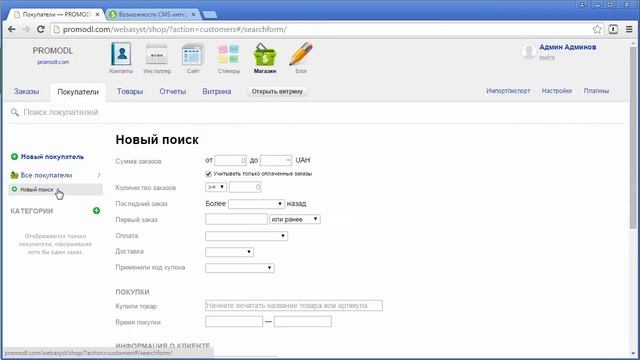
Task: Click the Открыть витрину button
Action: point(277,91)
